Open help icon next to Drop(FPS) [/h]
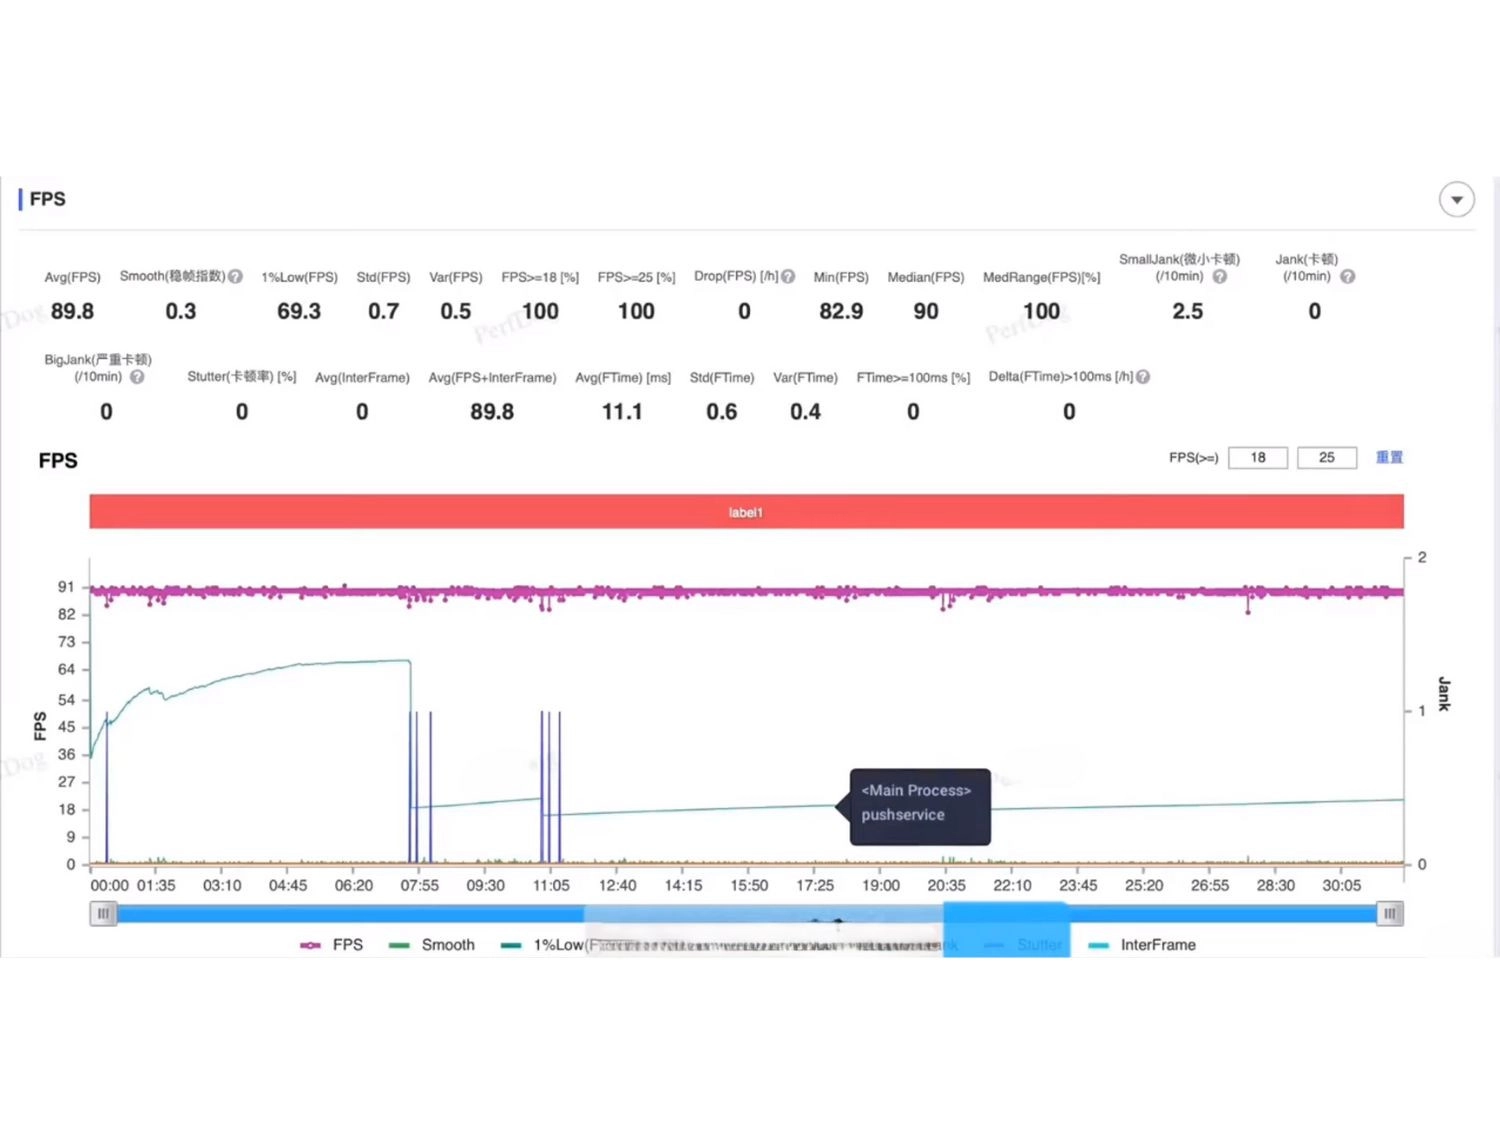This screenshot has width=1500, height=1126. coord(788,277)
